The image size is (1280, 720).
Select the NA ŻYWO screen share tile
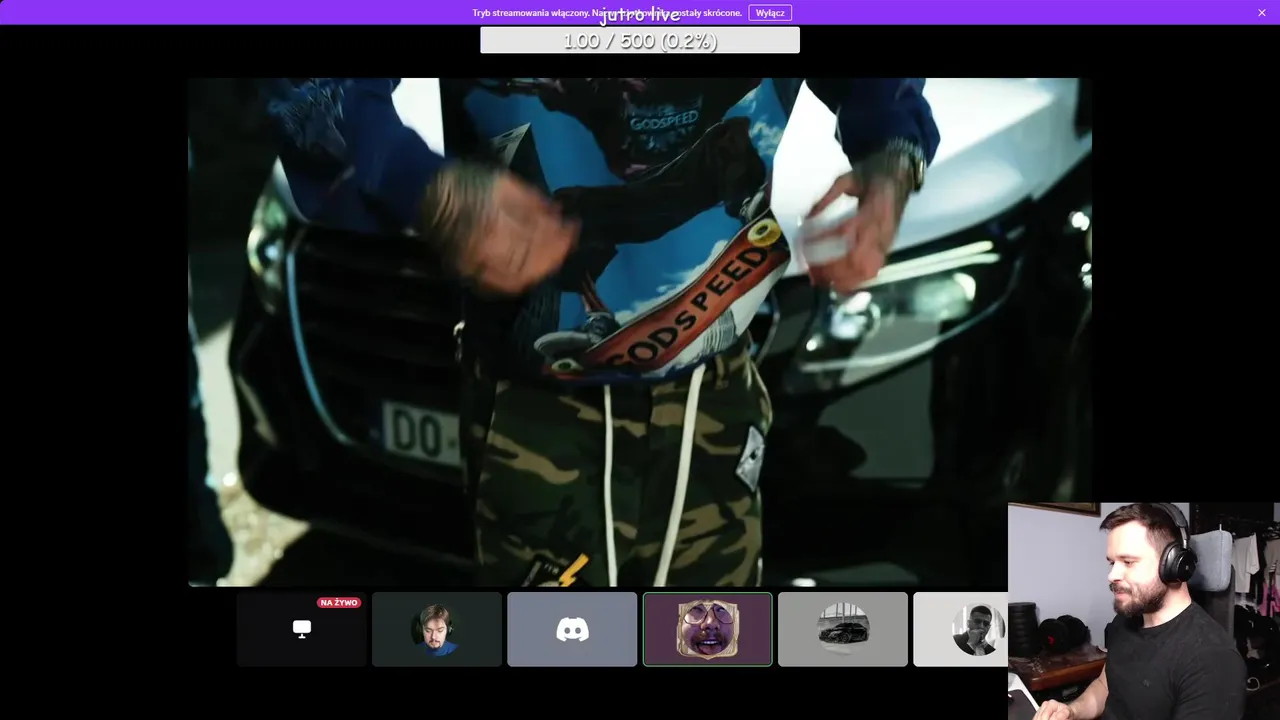[302, 629]
